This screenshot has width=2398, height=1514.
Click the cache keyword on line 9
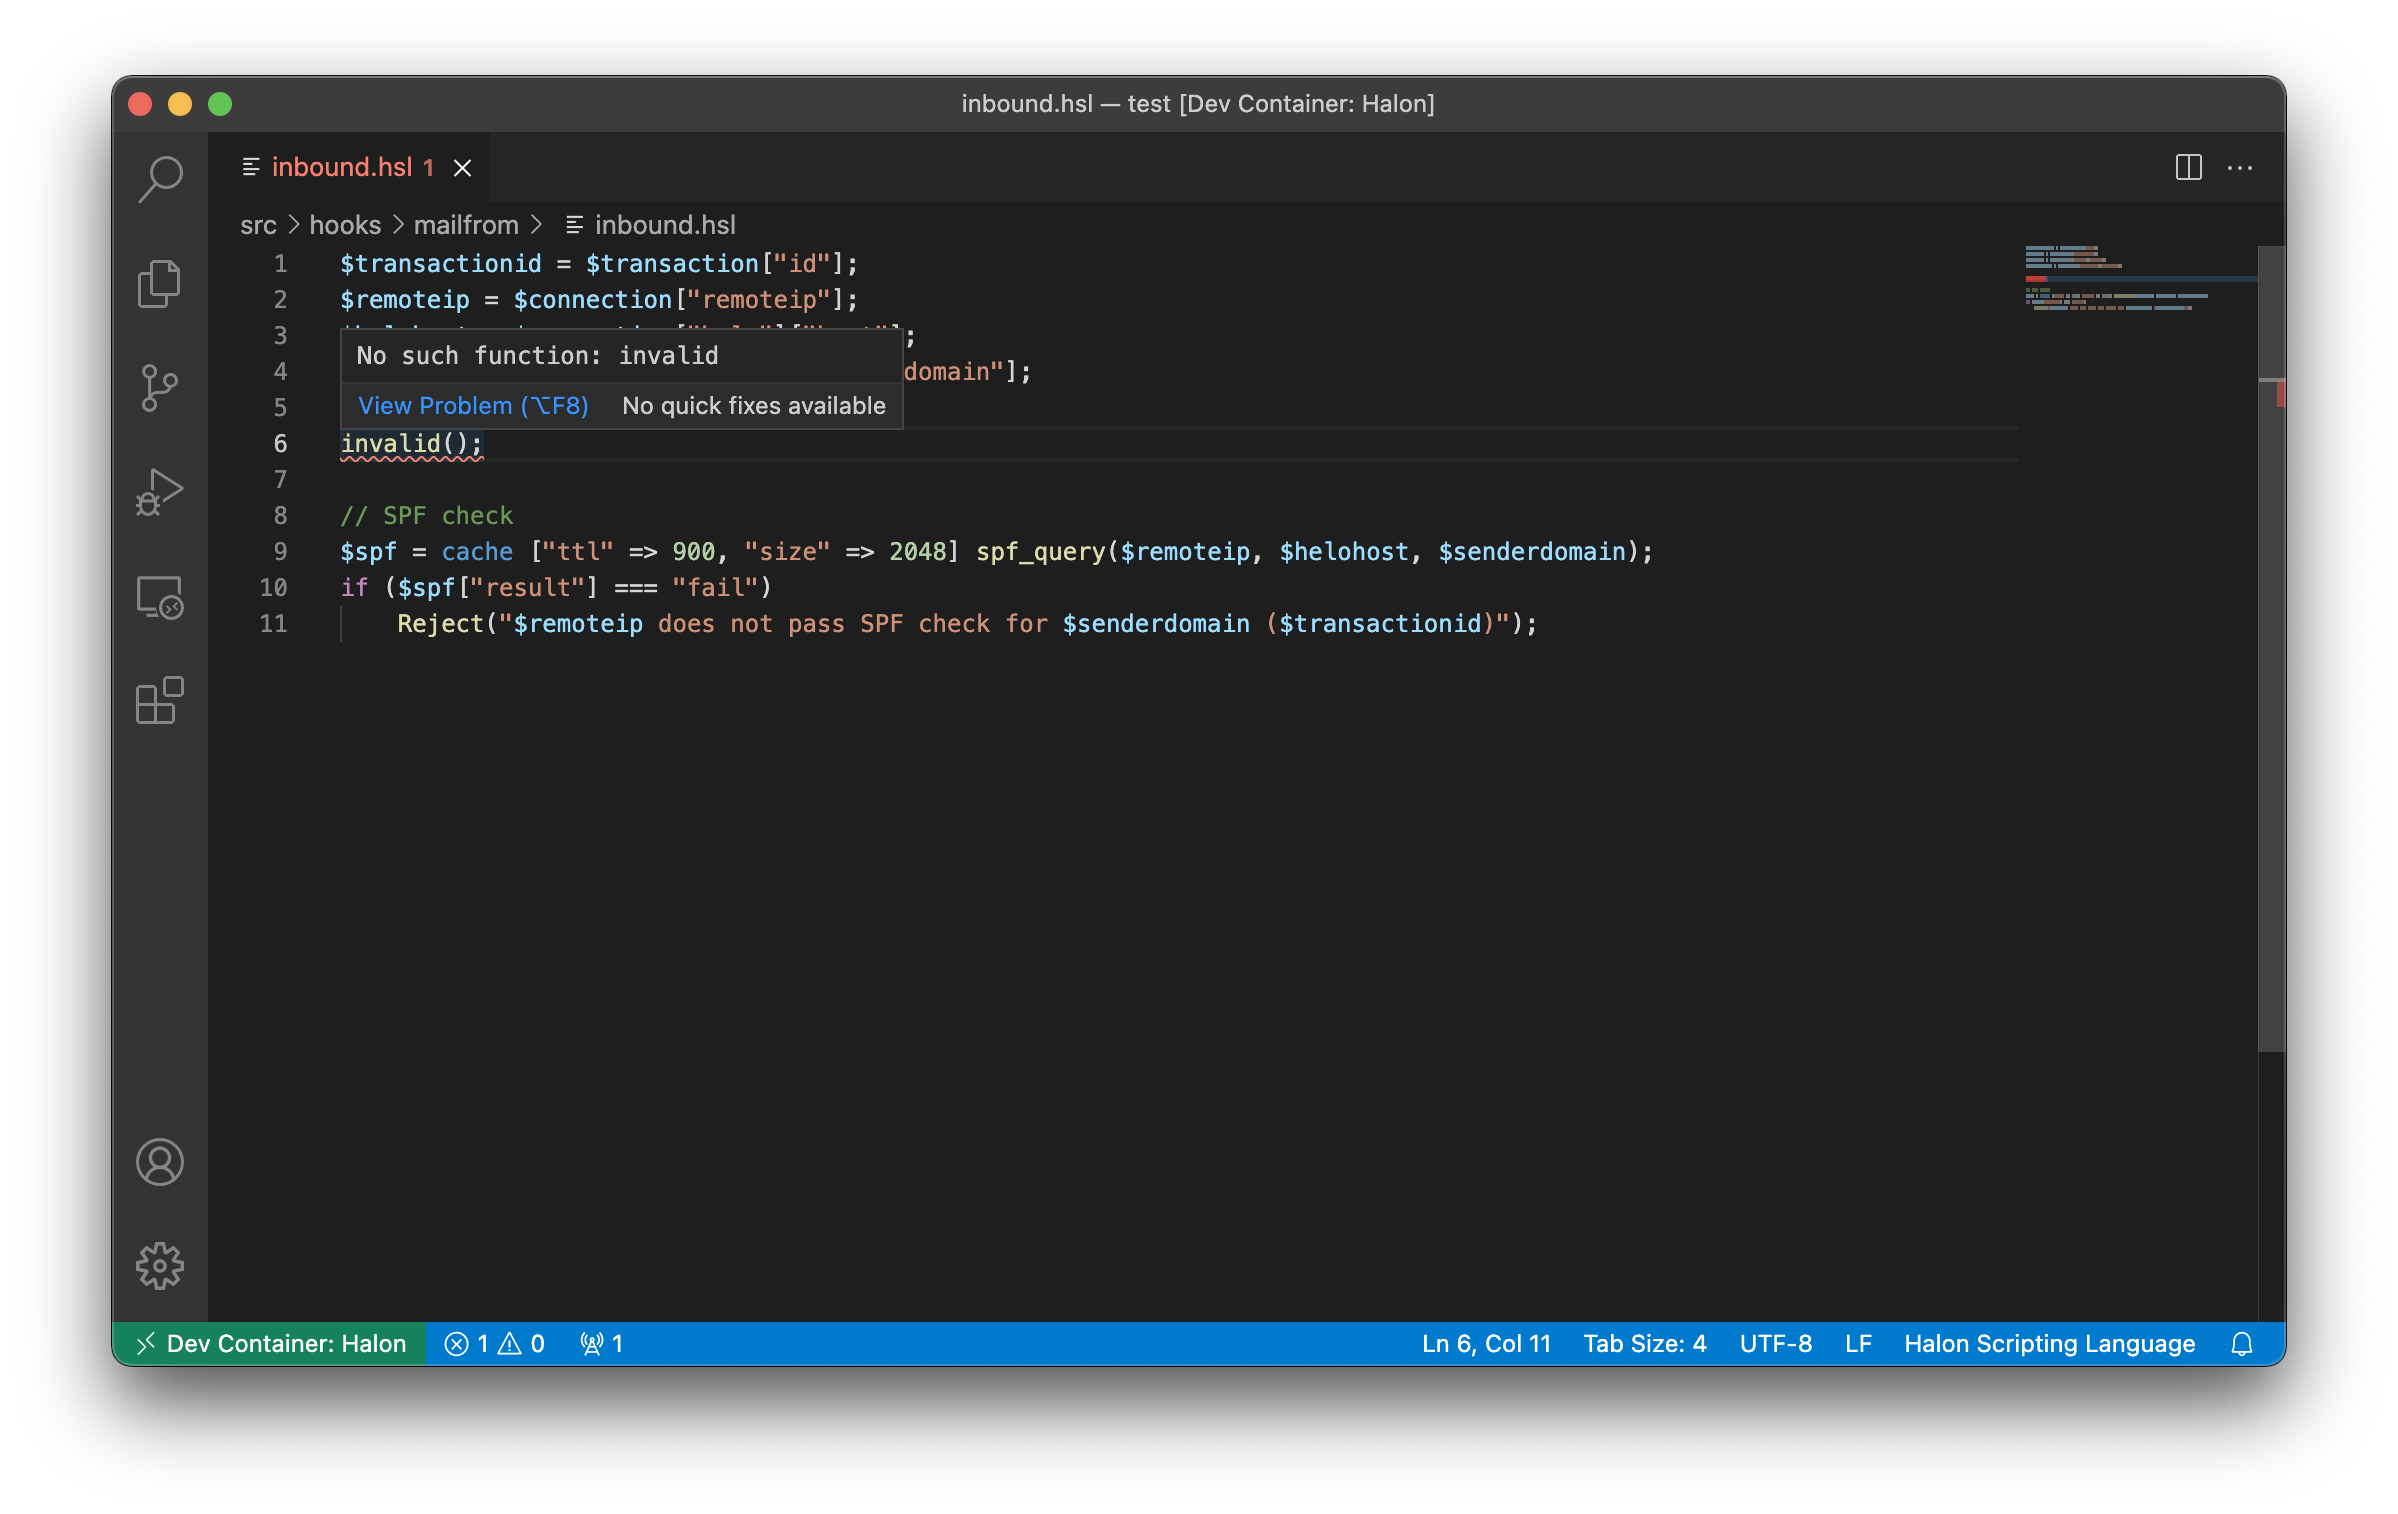pos(477,551)
